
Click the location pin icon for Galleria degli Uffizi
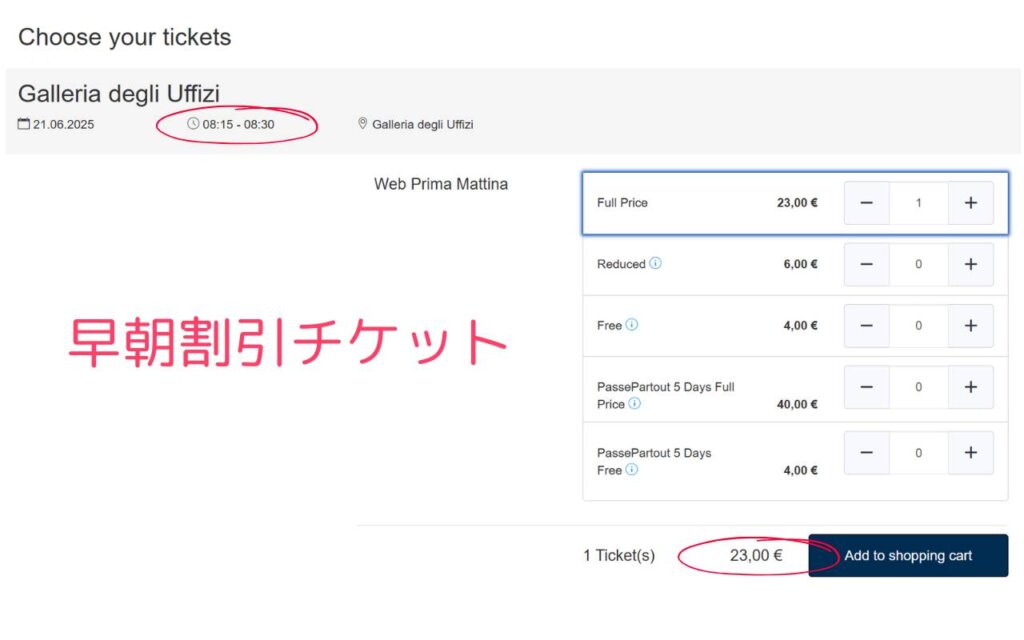pos(362,123)
